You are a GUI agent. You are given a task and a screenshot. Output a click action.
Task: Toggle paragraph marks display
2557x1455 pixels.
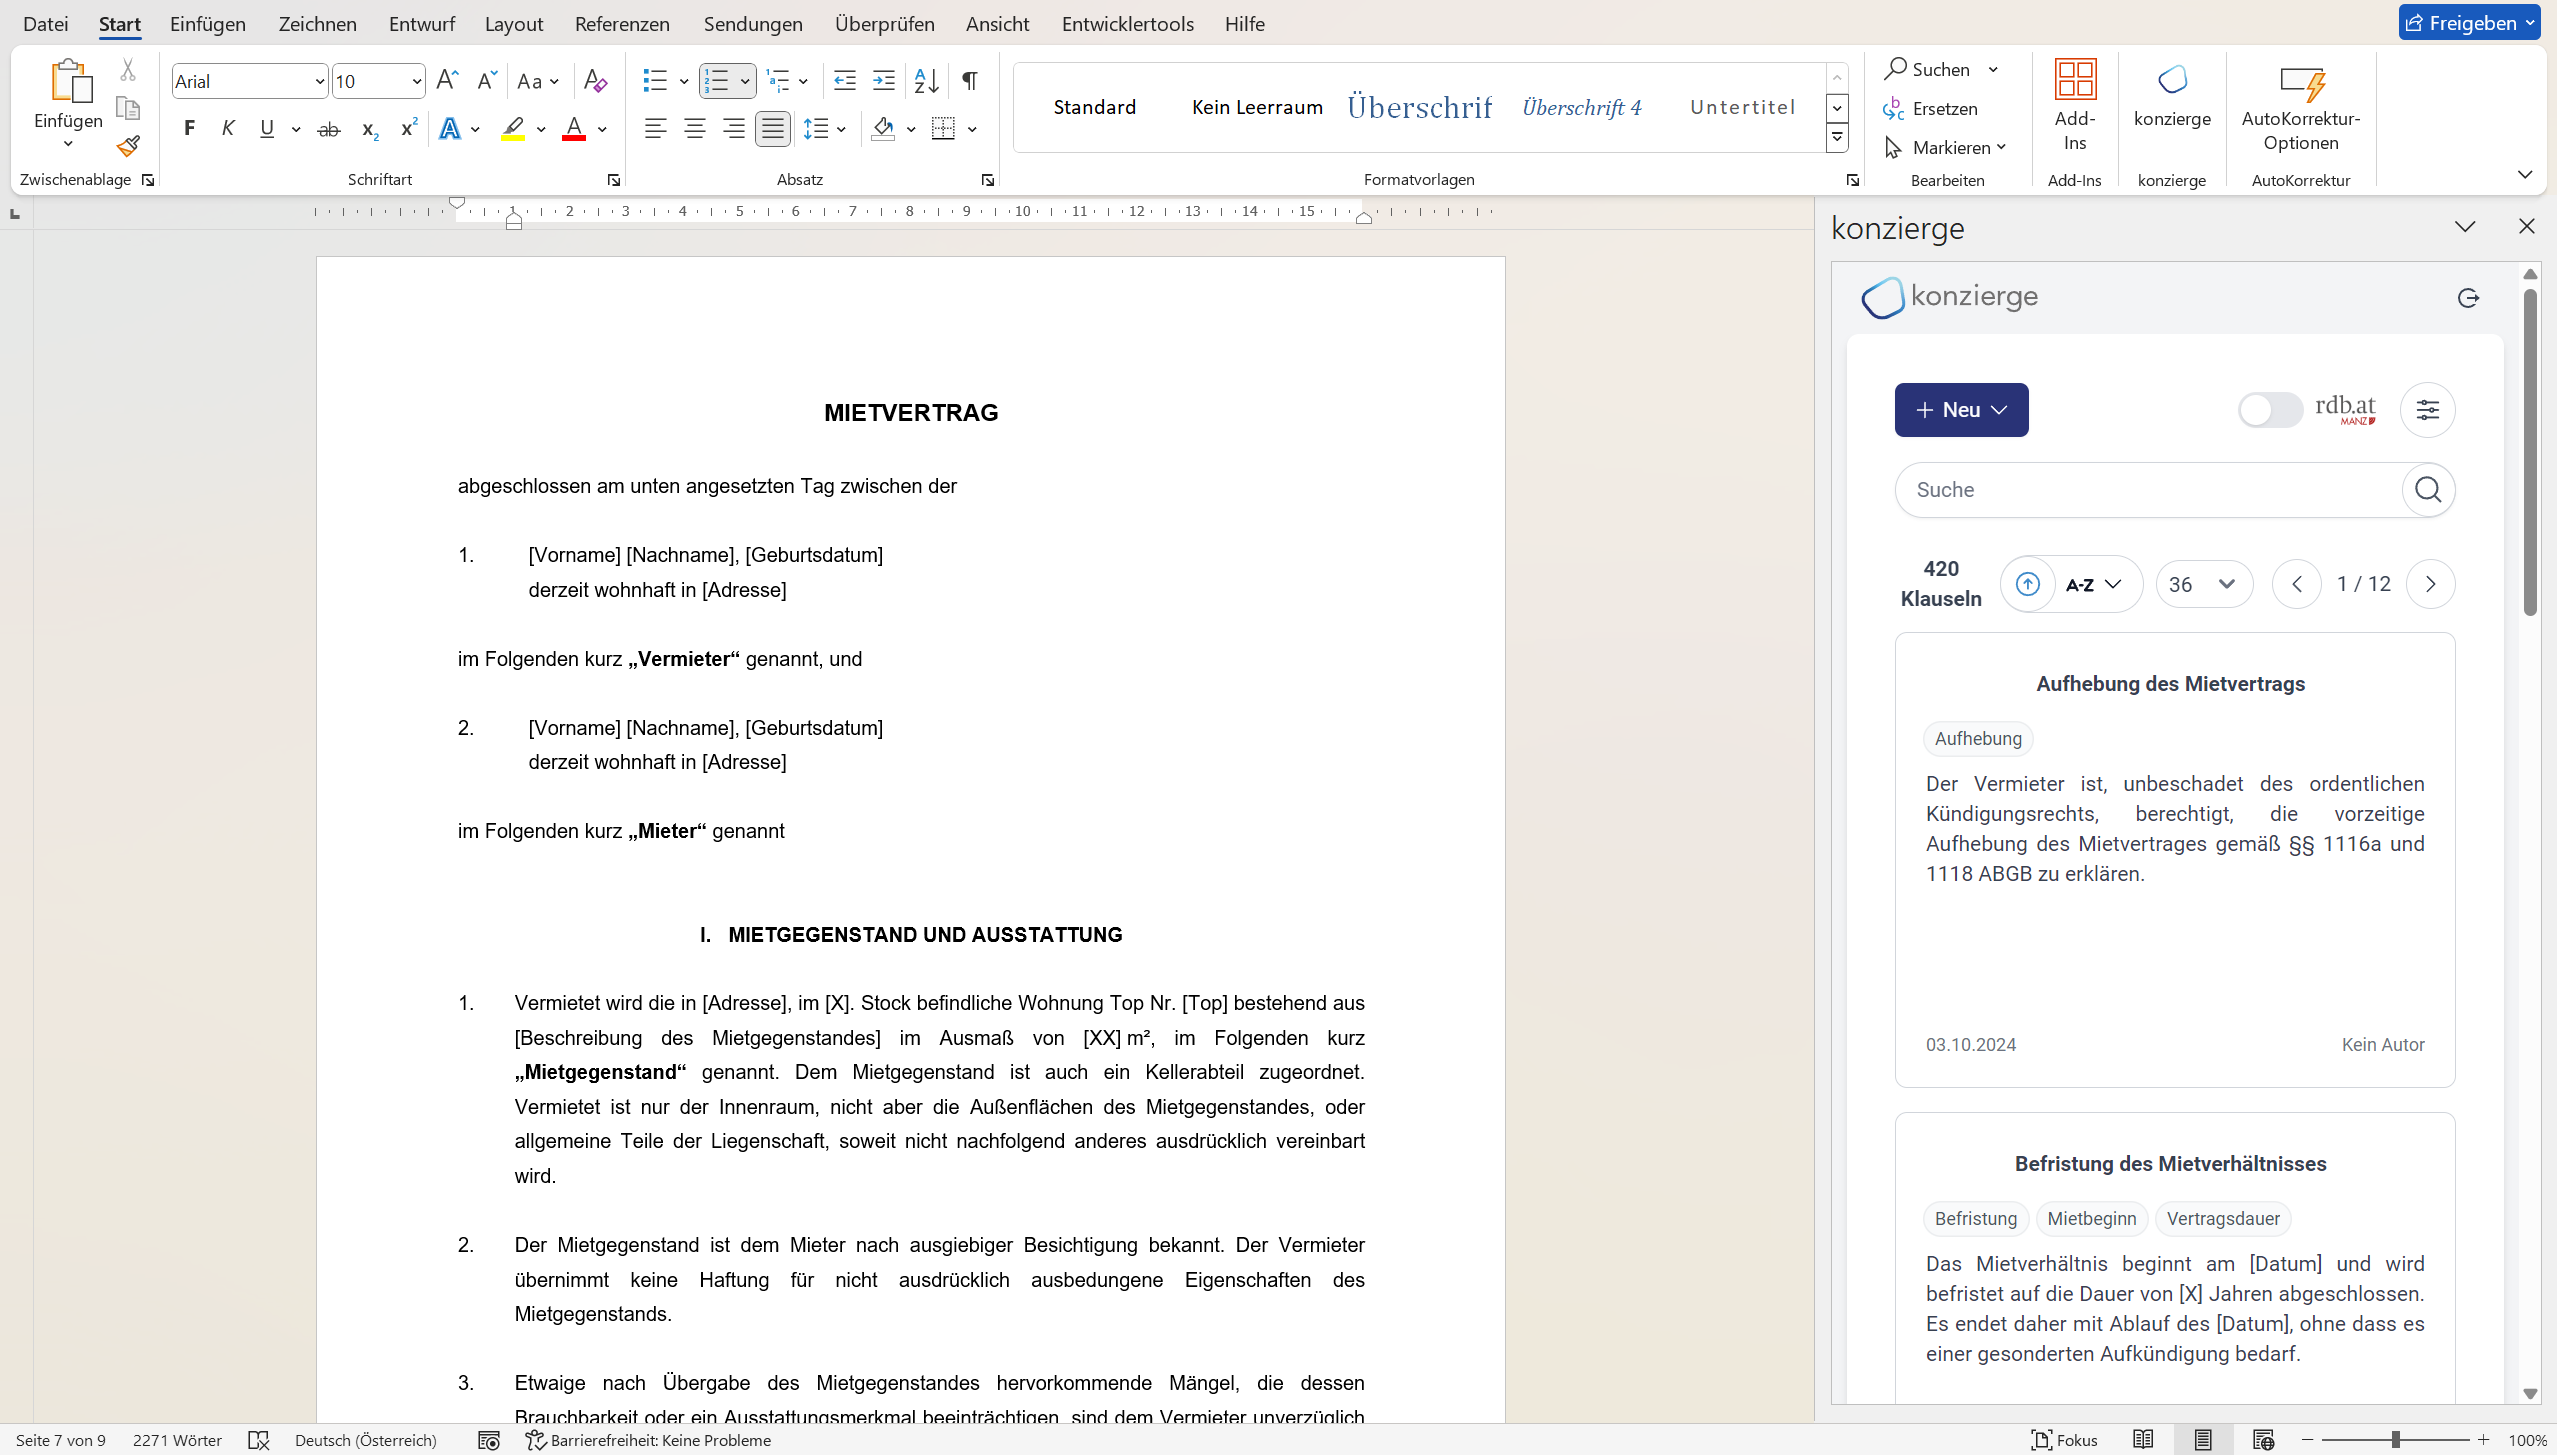pos(969,80)
